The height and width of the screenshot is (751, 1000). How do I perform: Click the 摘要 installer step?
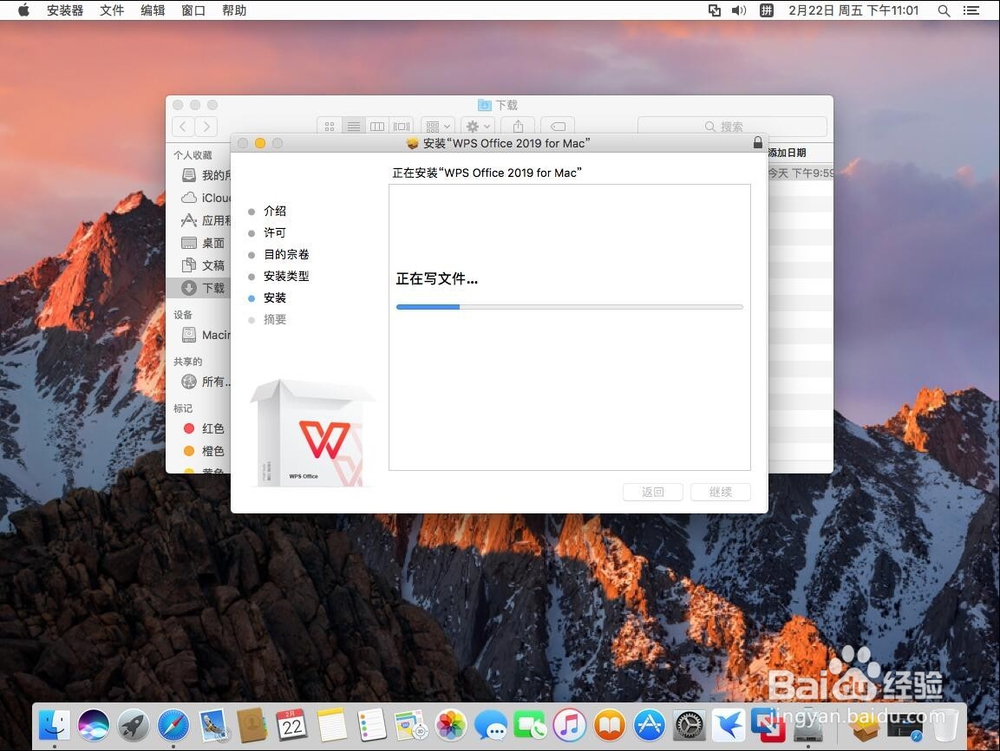click(275, 319)
